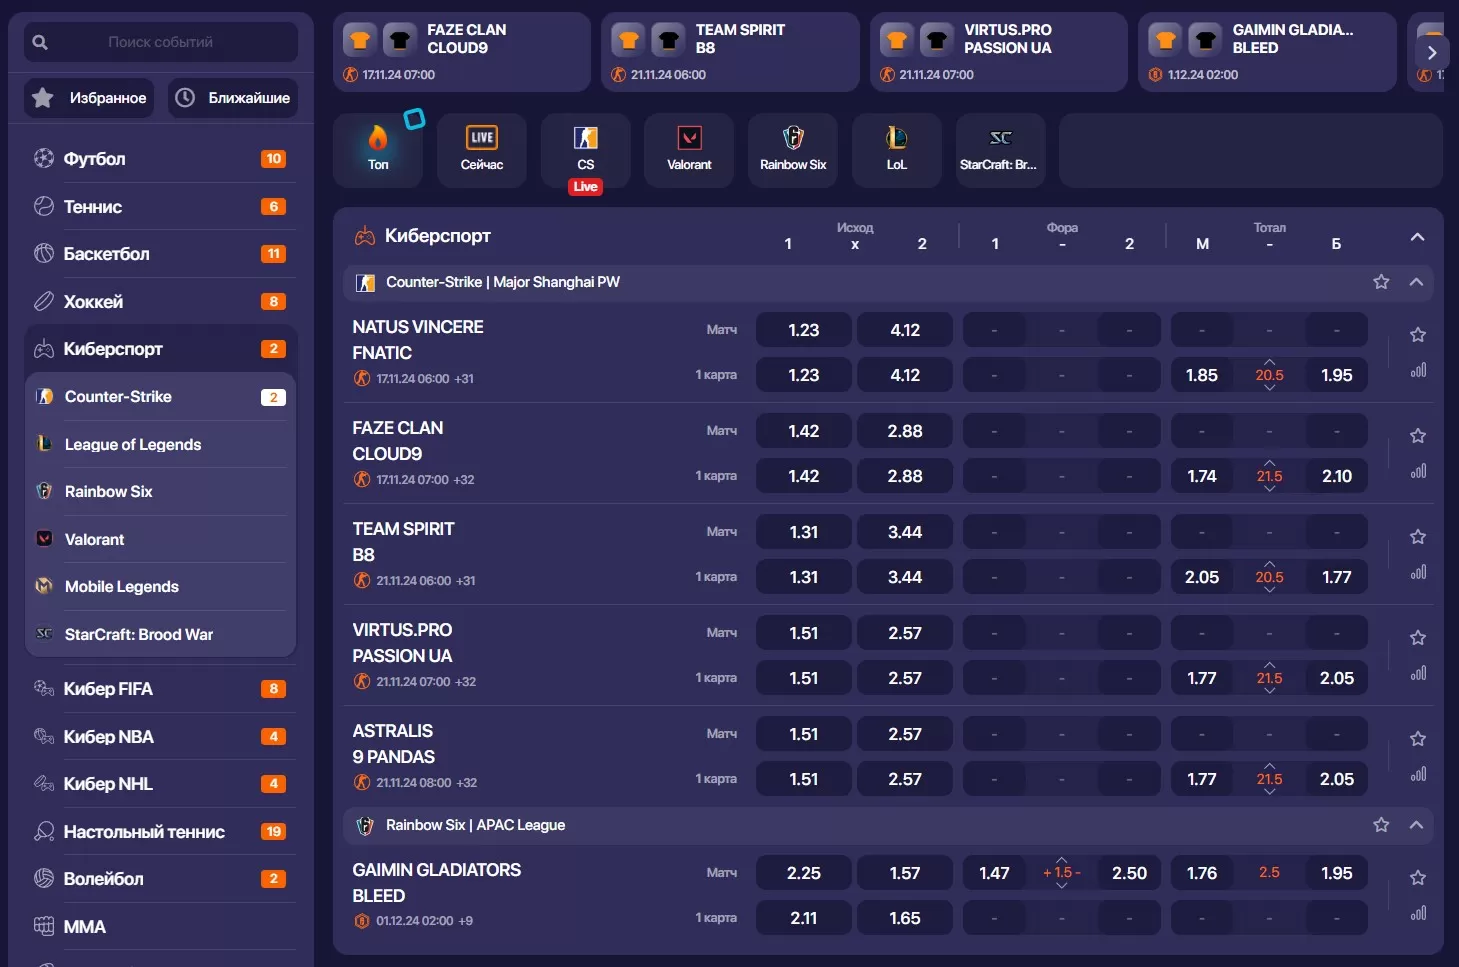Star the Rainbow Six APAC League
Image resolution: width=1459 pixels, height=967 pixels.
[x=1381, y=825]
